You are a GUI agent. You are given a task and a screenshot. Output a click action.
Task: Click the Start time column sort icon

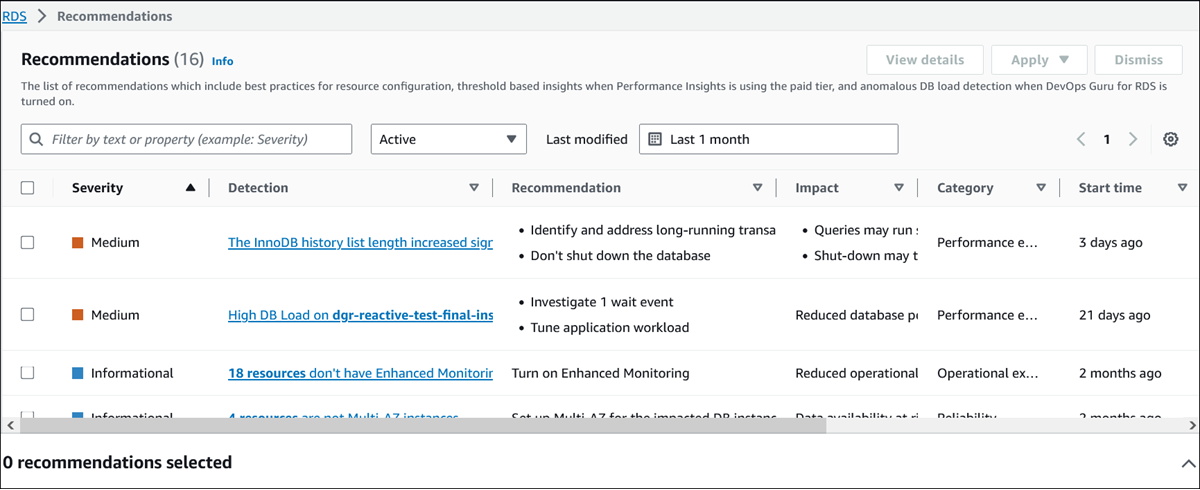coord(1182,188)
